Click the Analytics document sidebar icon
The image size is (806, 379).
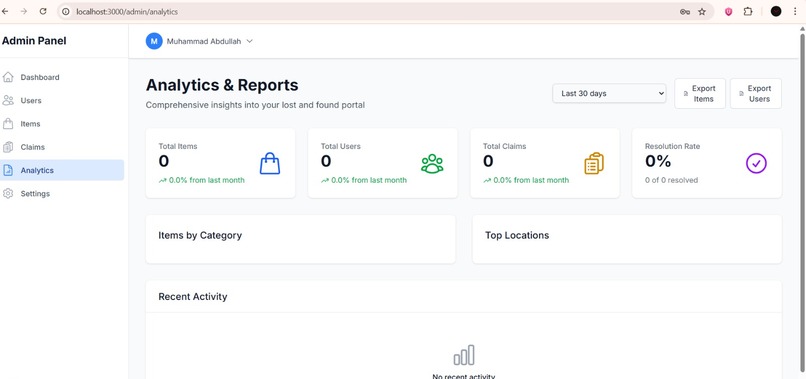pyautogui.click(x=8, y=170)
